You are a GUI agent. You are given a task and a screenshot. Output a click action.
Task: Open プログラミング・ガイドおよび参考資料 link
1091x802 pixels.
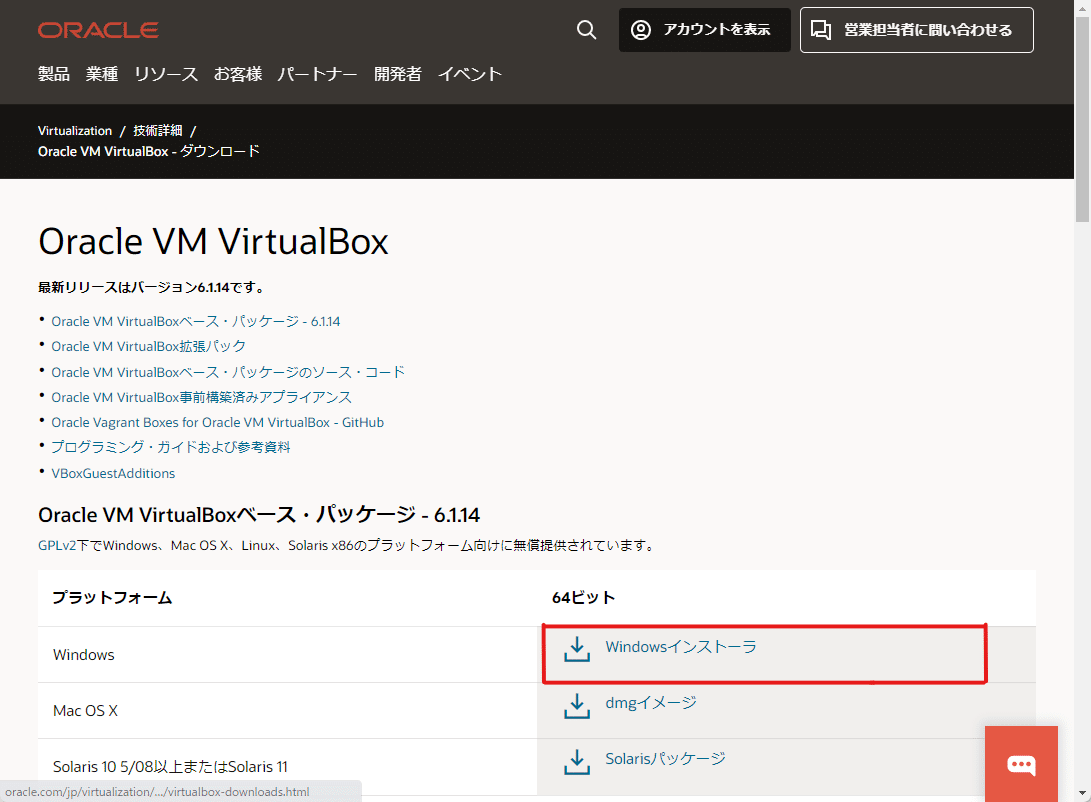pos(170,447)
